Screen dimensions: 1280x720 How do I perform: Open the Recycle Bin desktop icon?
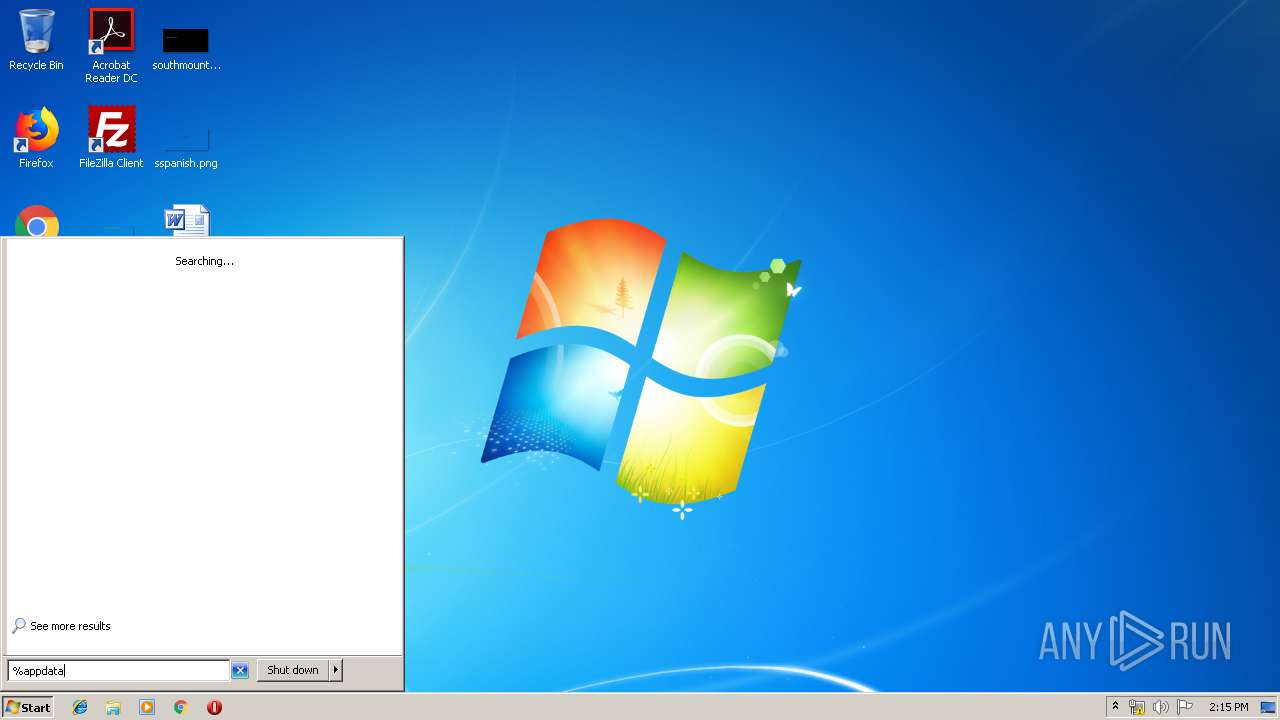coord(36,41)
